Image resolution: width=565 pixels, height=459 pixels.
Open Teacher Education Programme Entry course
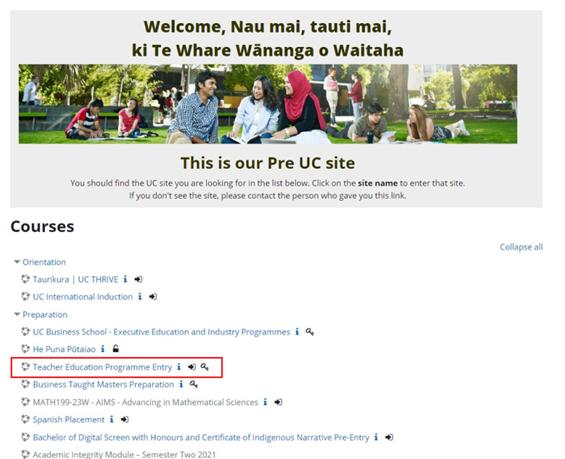(102, 367)
